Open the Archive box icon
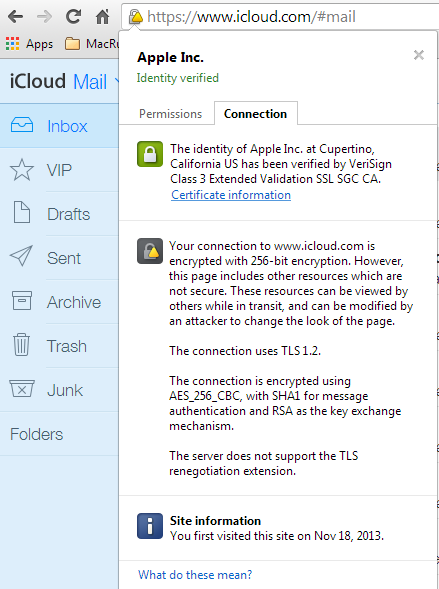 [22, 301]
